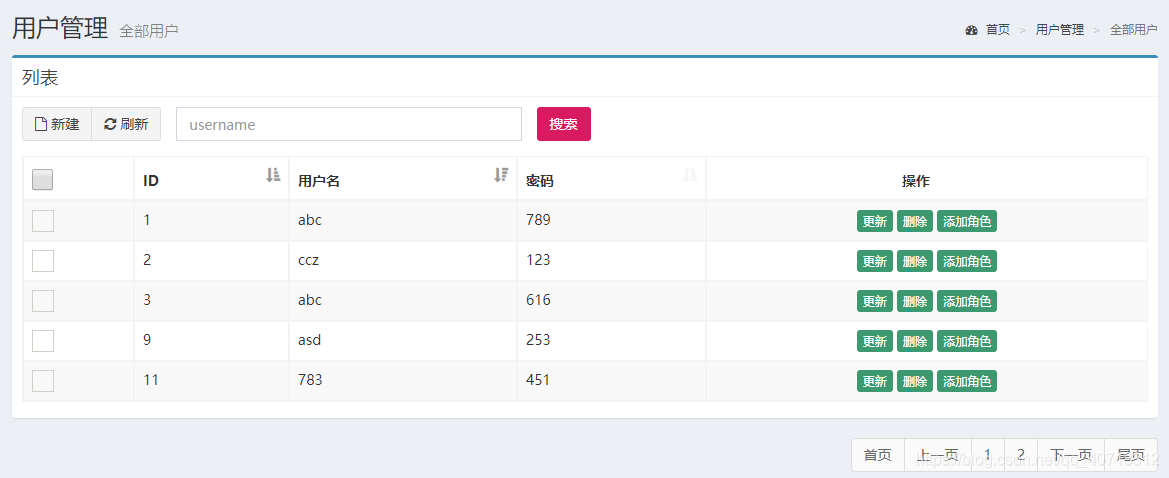Check the box for user ccz
Screen dimensions: 1169x478
tap(43, 261)
